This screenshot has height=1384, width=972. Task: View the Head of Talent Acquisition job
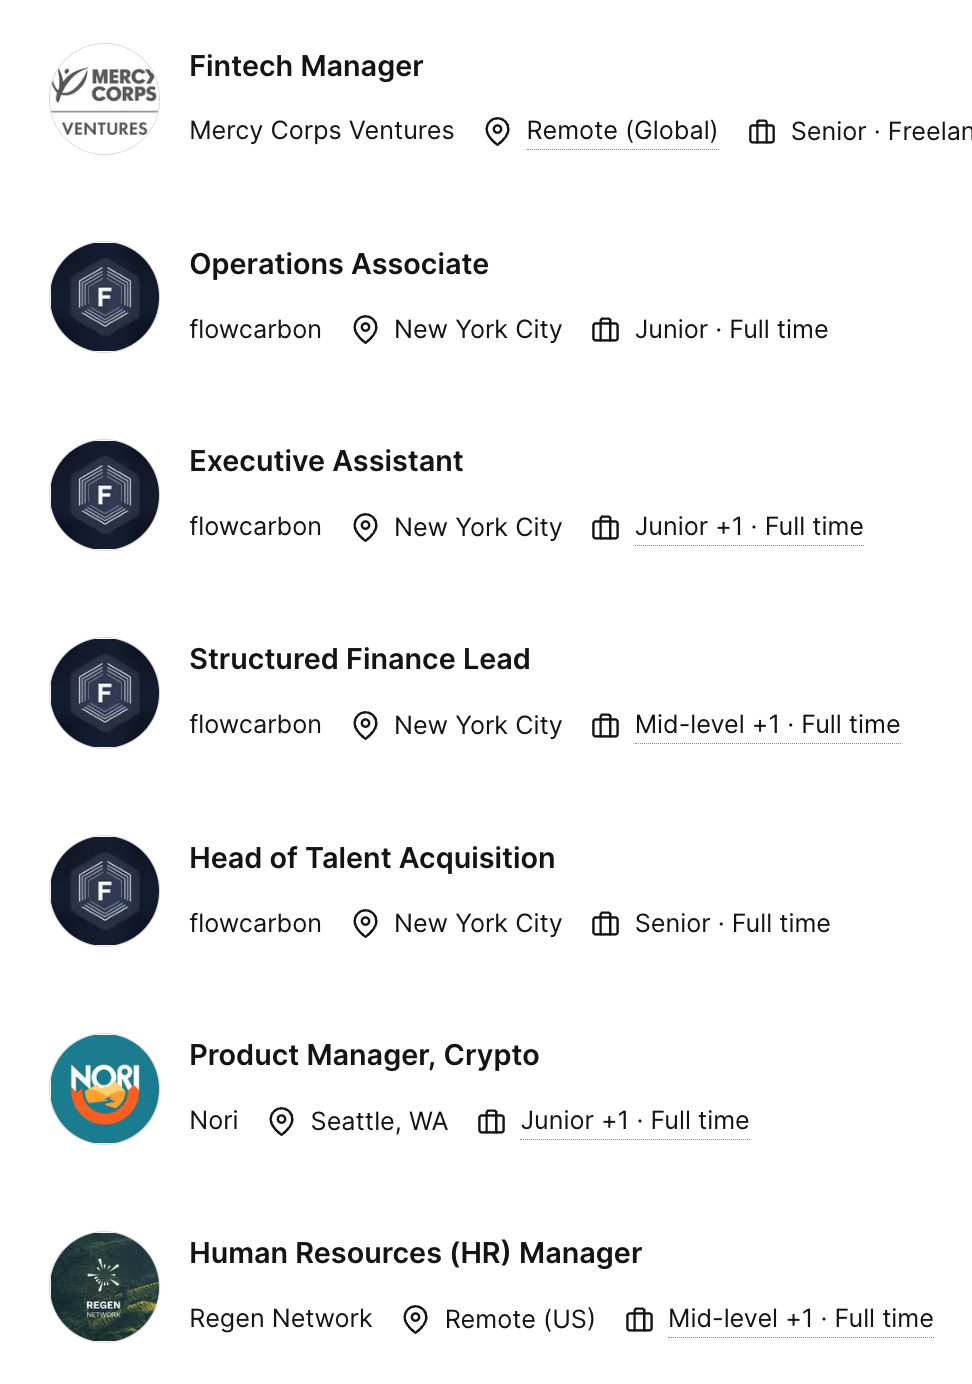tap(372, 858)
